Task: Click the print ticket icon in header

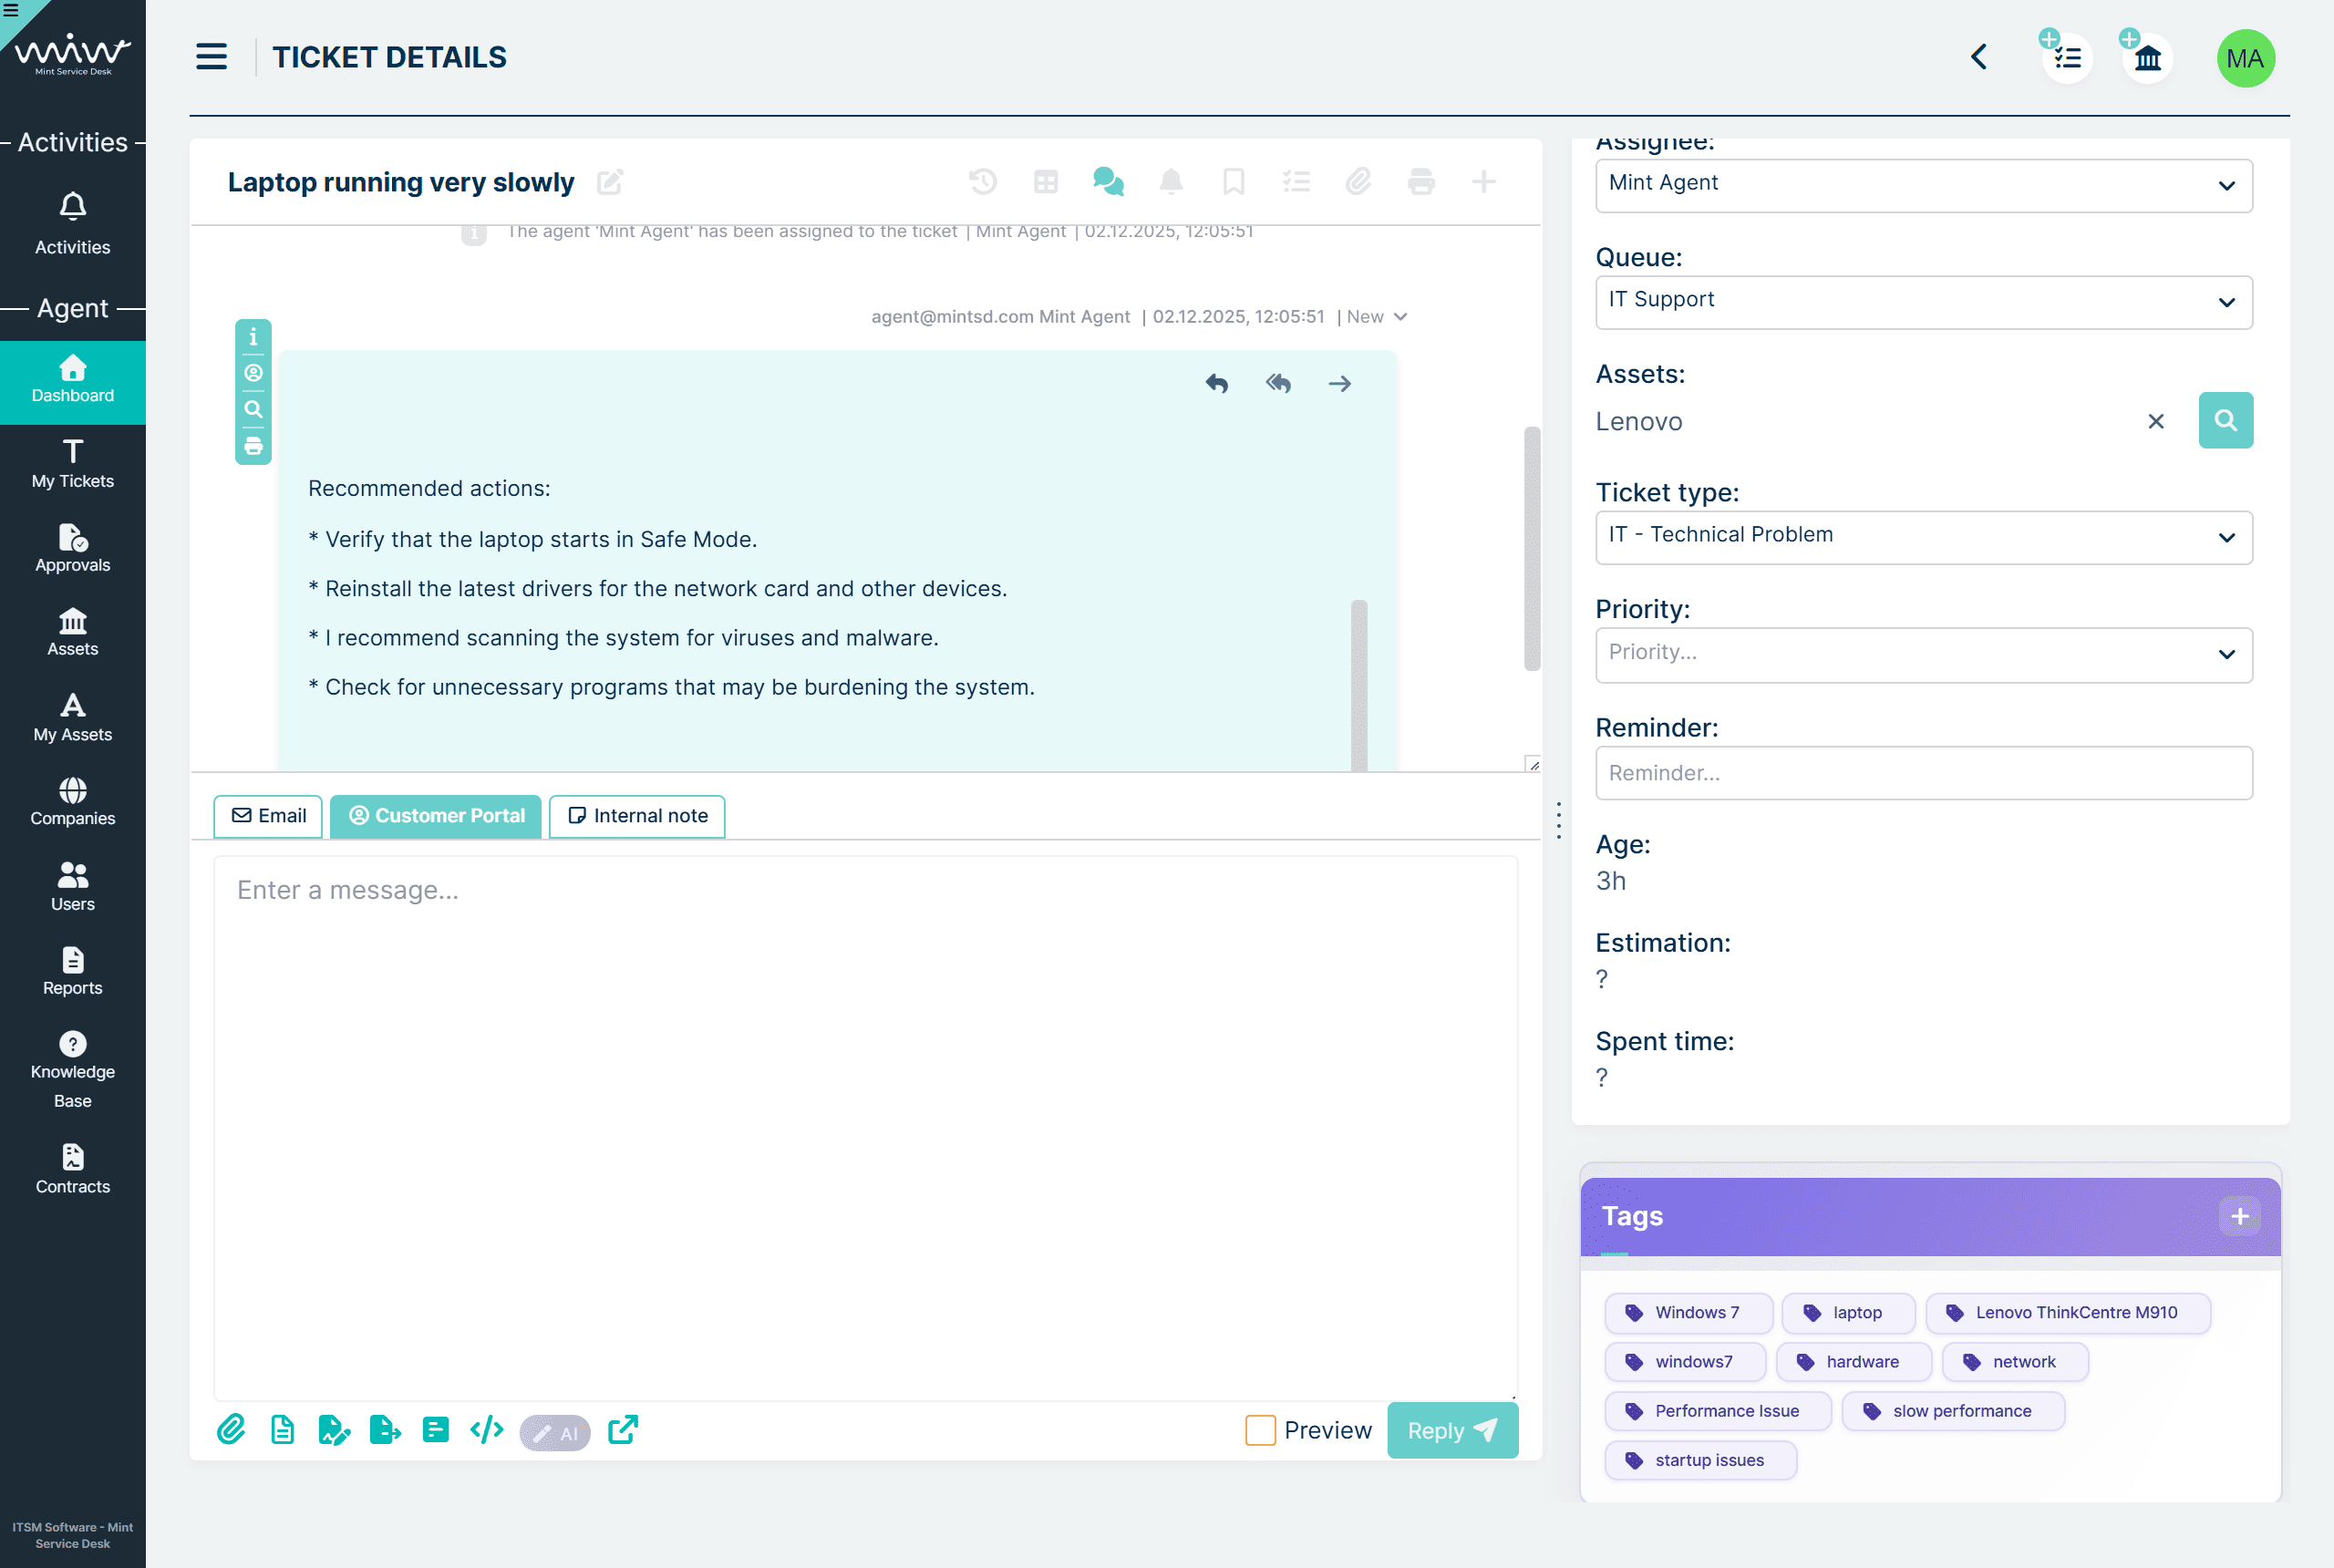Action: [1420, 182]
